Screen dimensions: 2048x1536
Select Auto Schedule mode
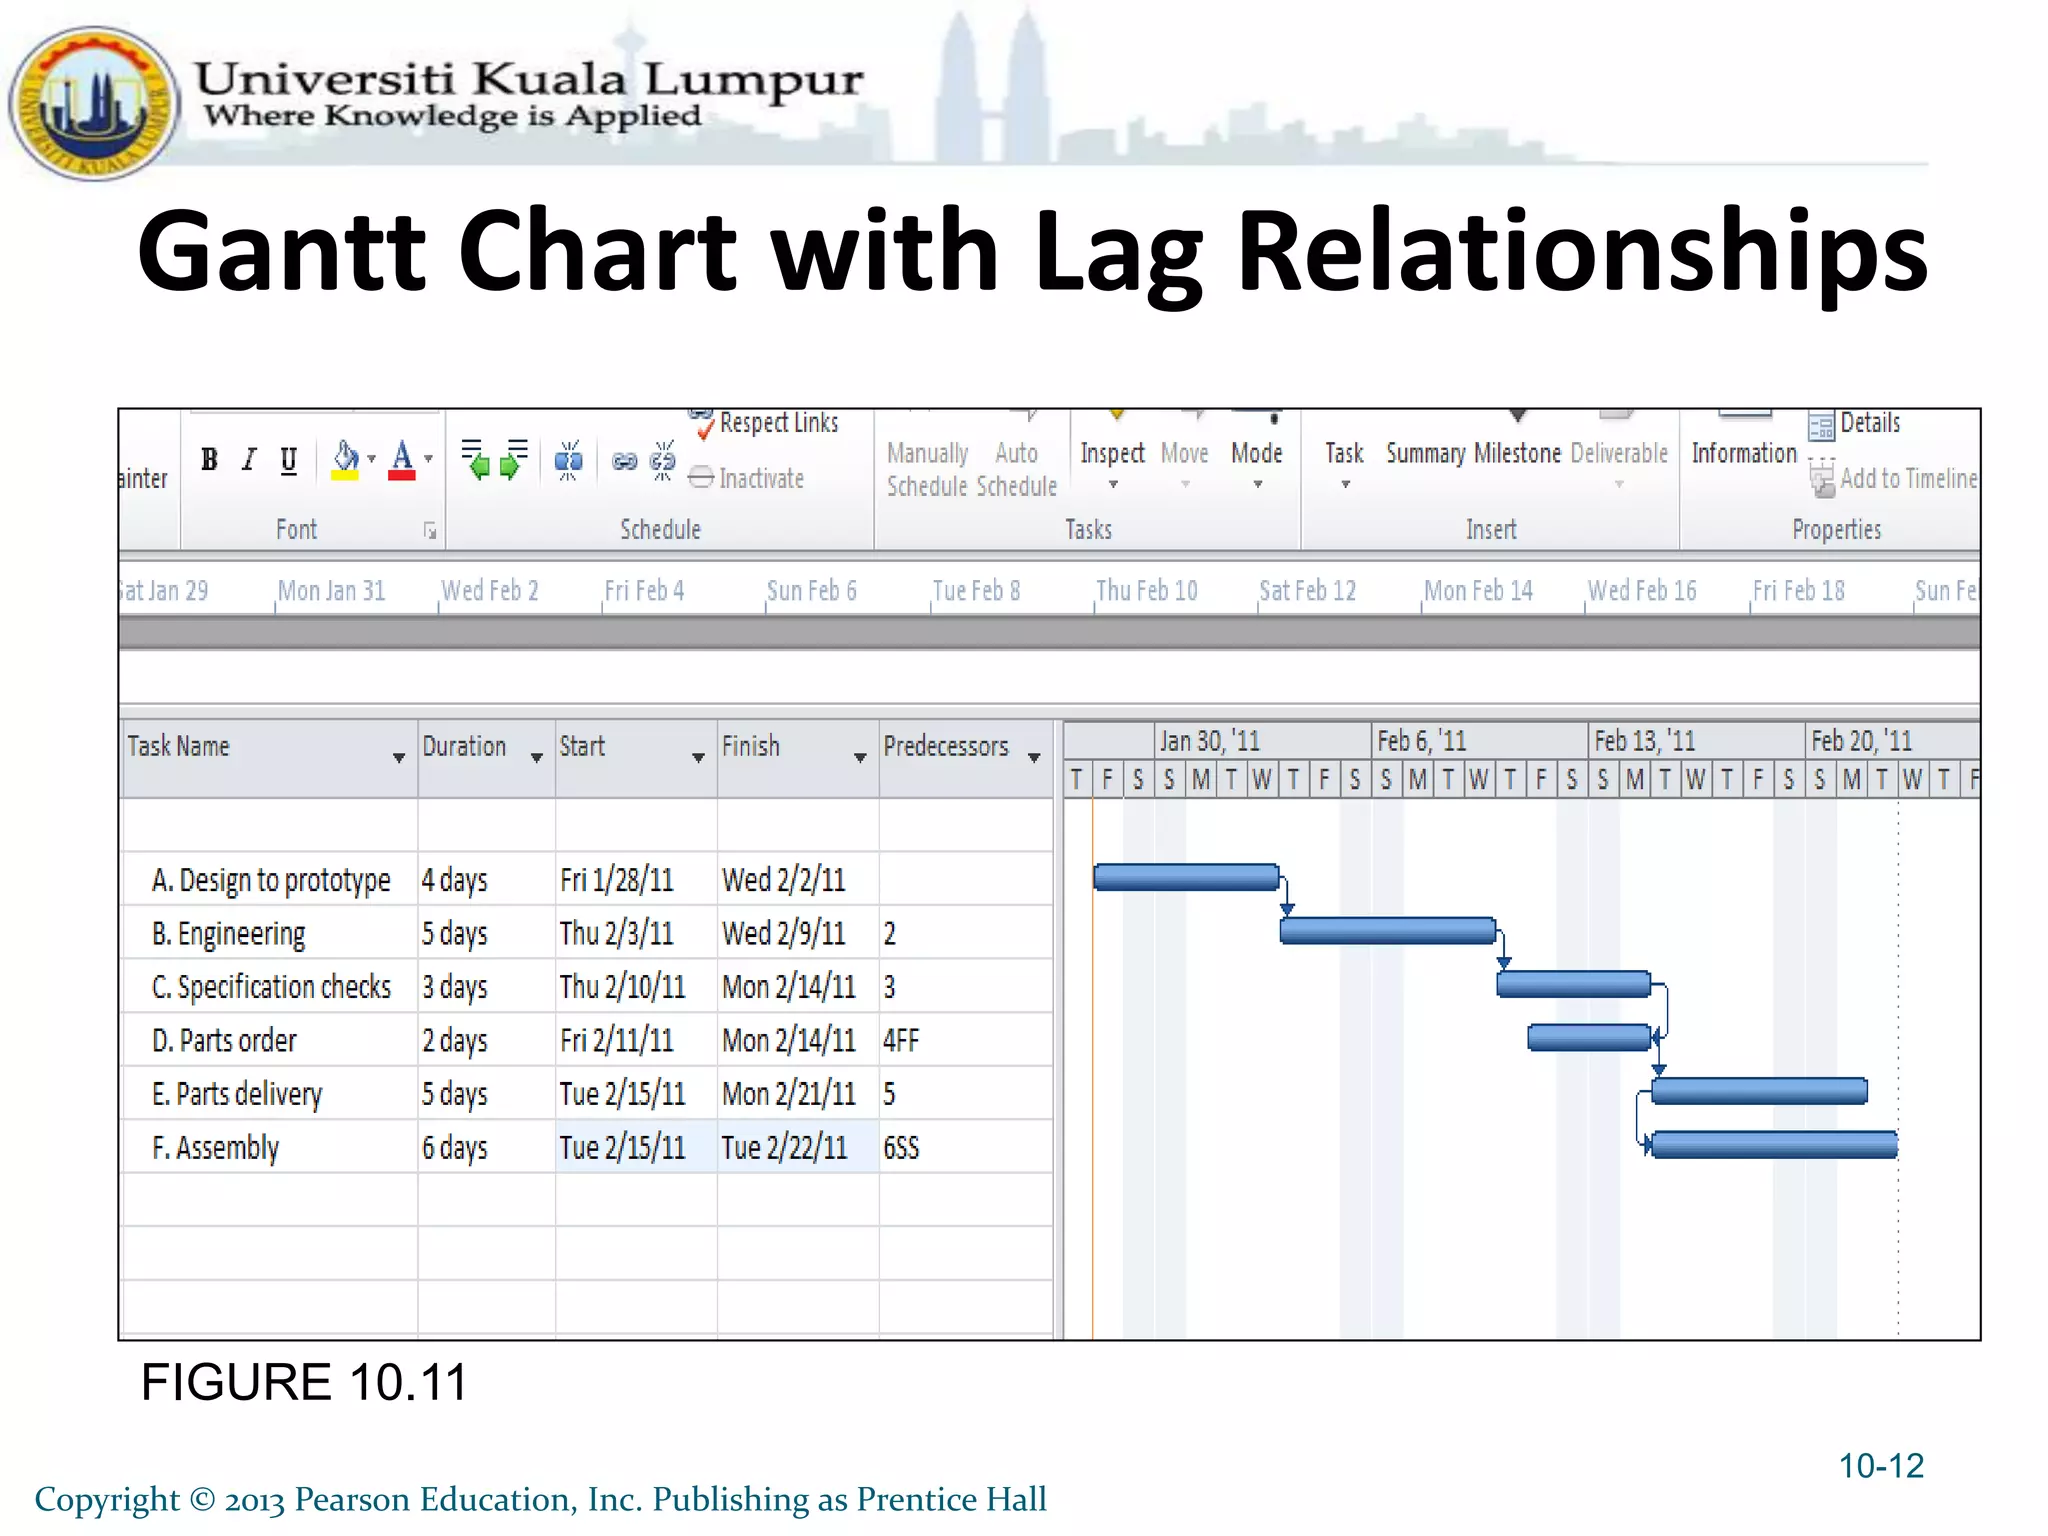[1016, 469]
